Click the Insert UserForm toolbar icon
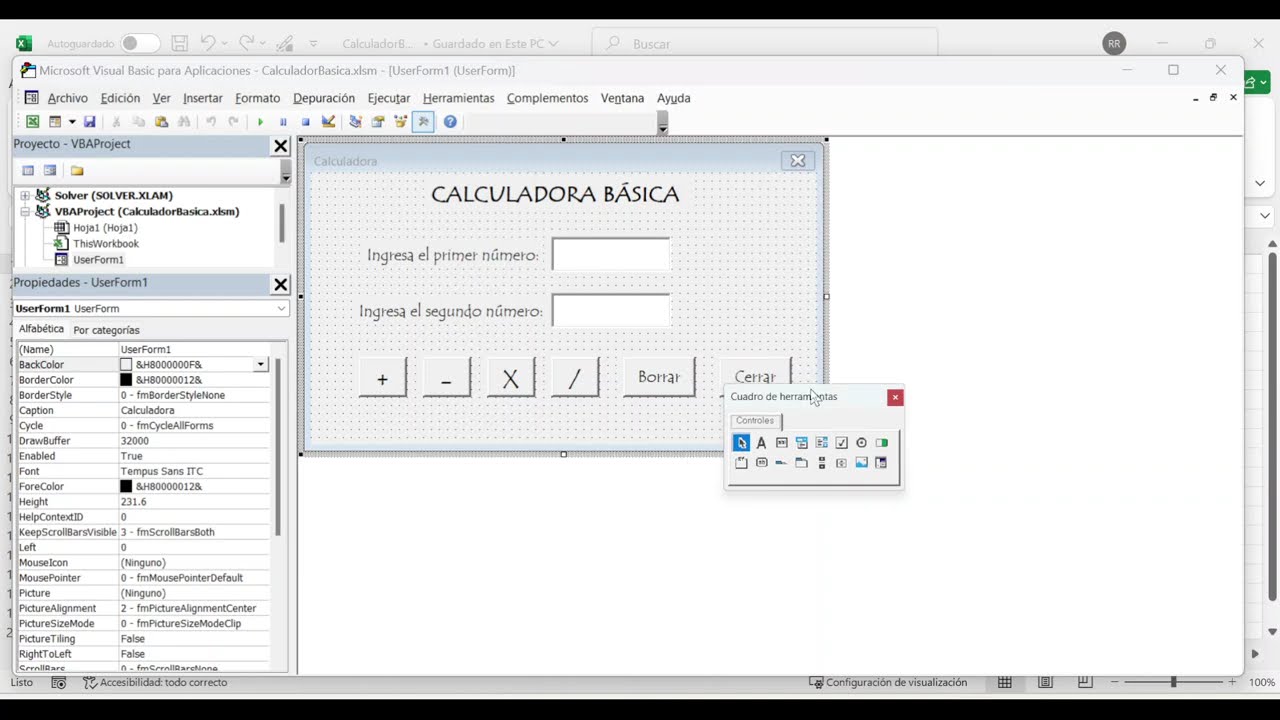This screenshot has width=1280, height=720. (x=55, y=122)
